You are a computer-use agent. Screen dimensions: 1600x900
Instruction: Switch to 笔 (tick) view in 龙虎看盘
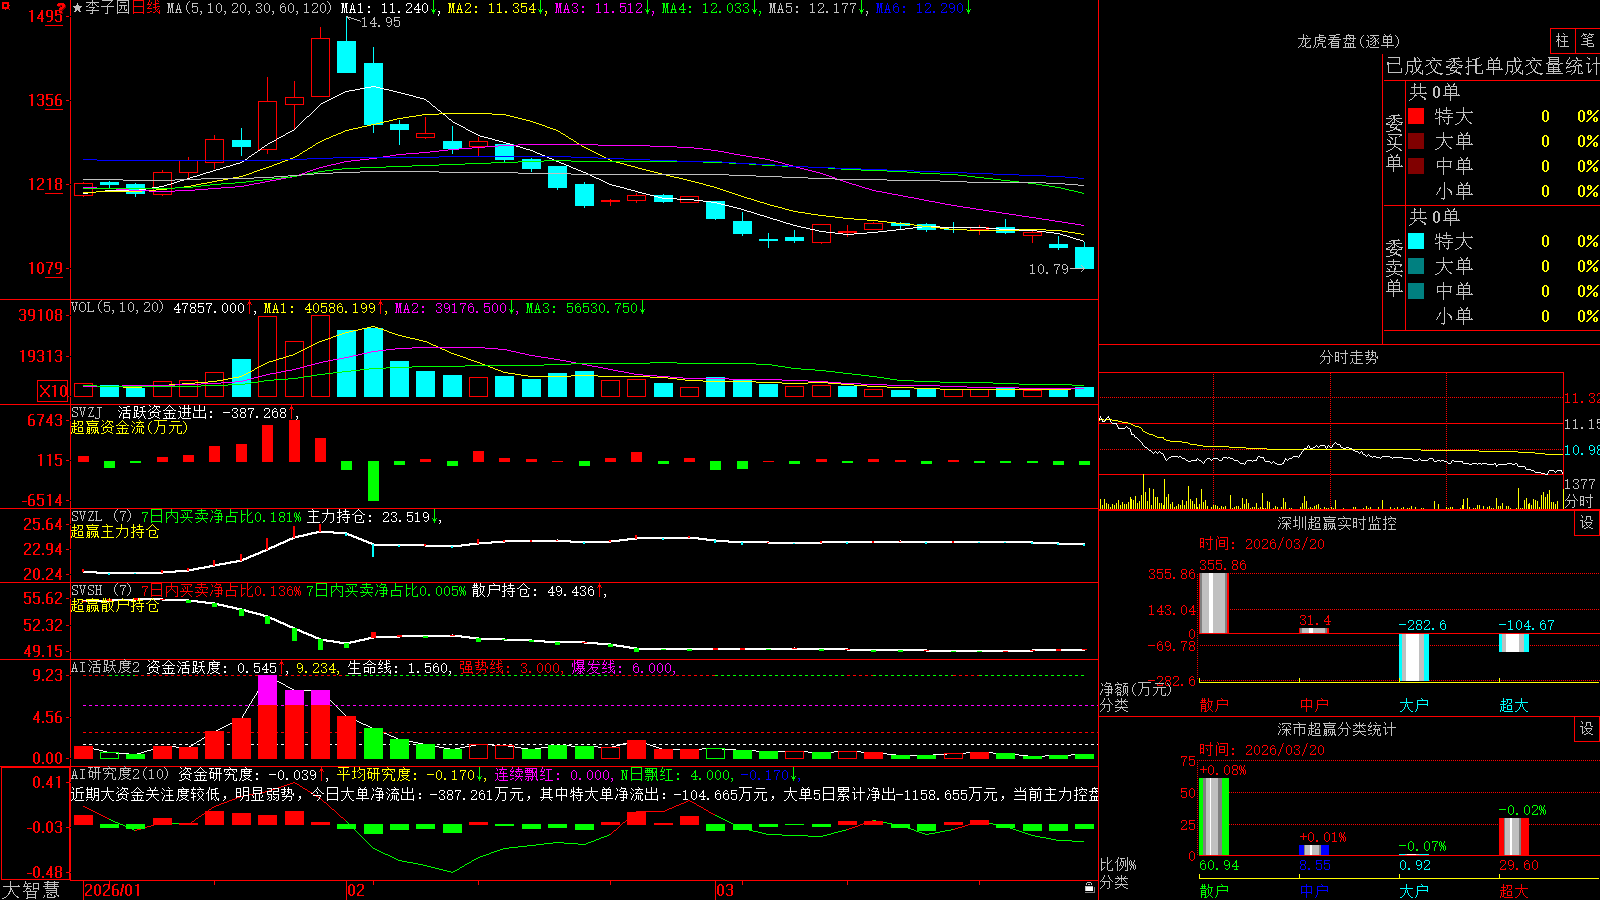click(1587, 40)
